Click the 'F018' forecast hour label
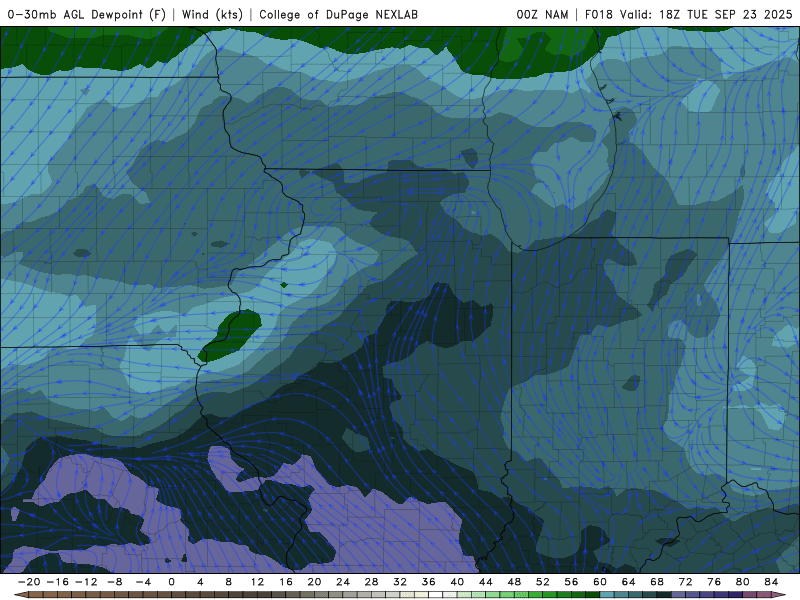 598,14
